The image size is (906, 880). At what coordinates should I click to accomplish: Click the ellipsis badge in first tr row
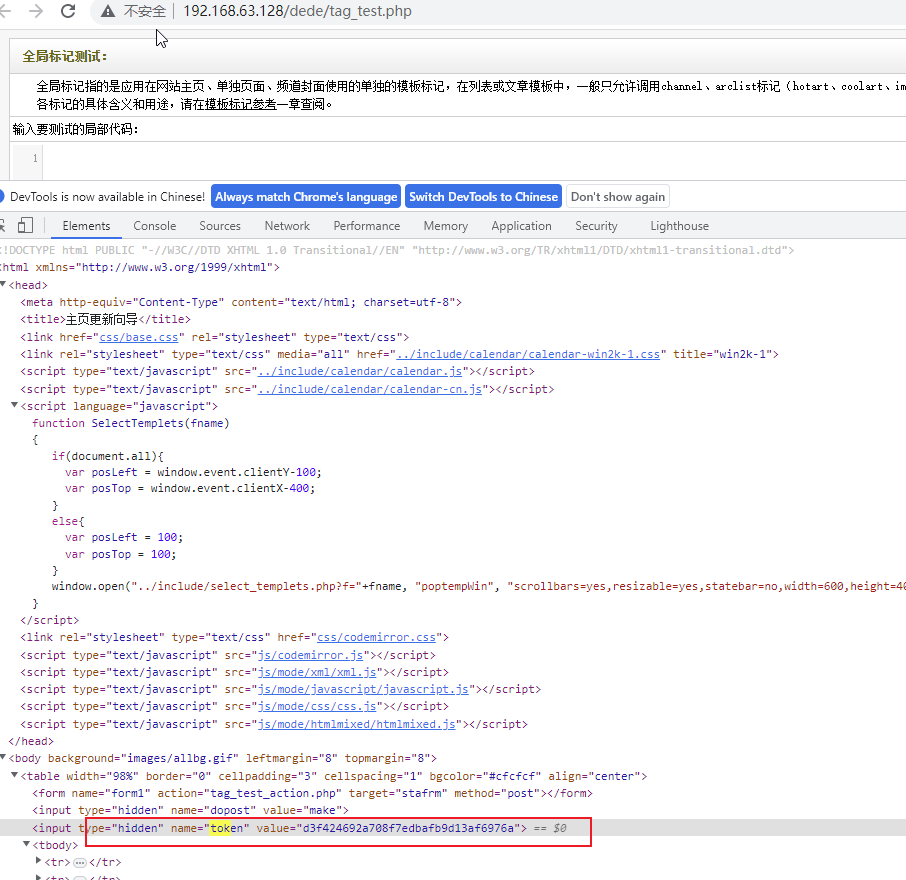click(x=80, y=863)
